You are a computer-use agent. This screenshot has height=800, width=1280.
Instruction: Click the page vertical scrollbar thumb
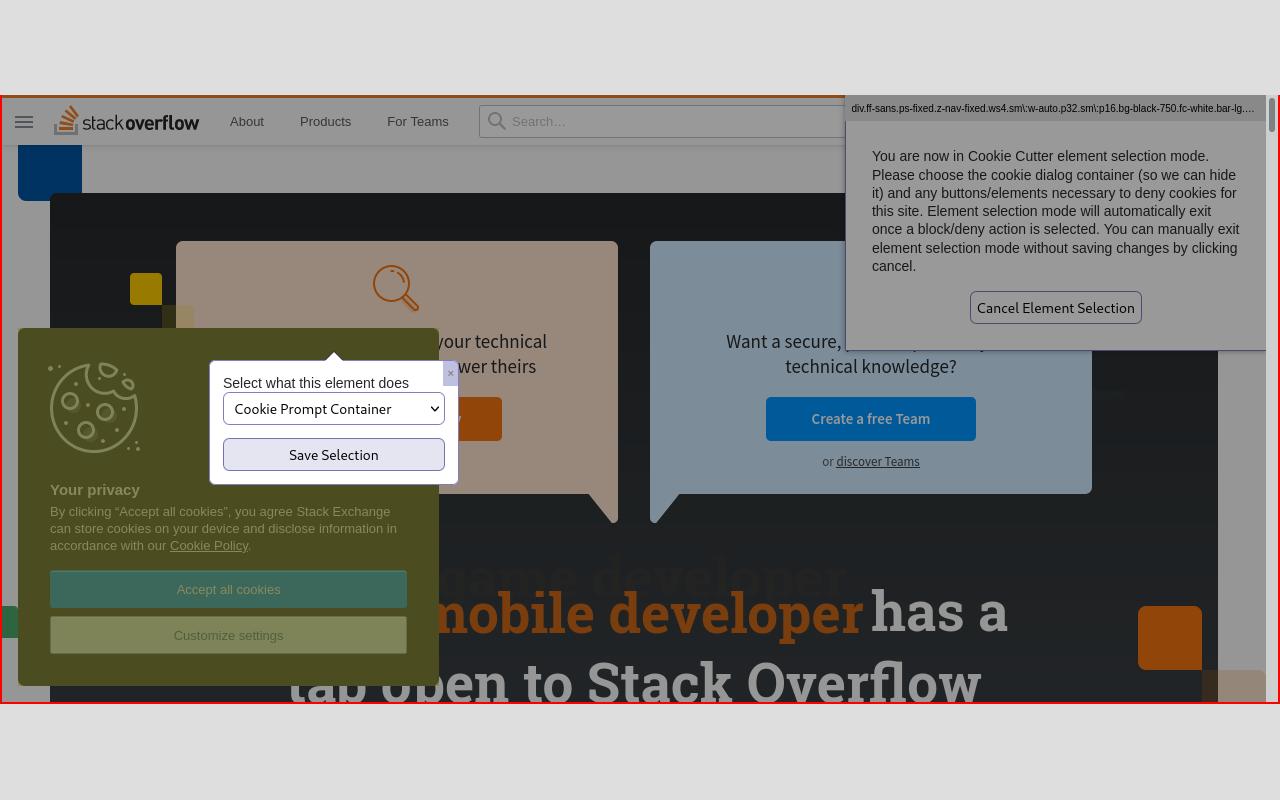click(x=1272, y=115)
